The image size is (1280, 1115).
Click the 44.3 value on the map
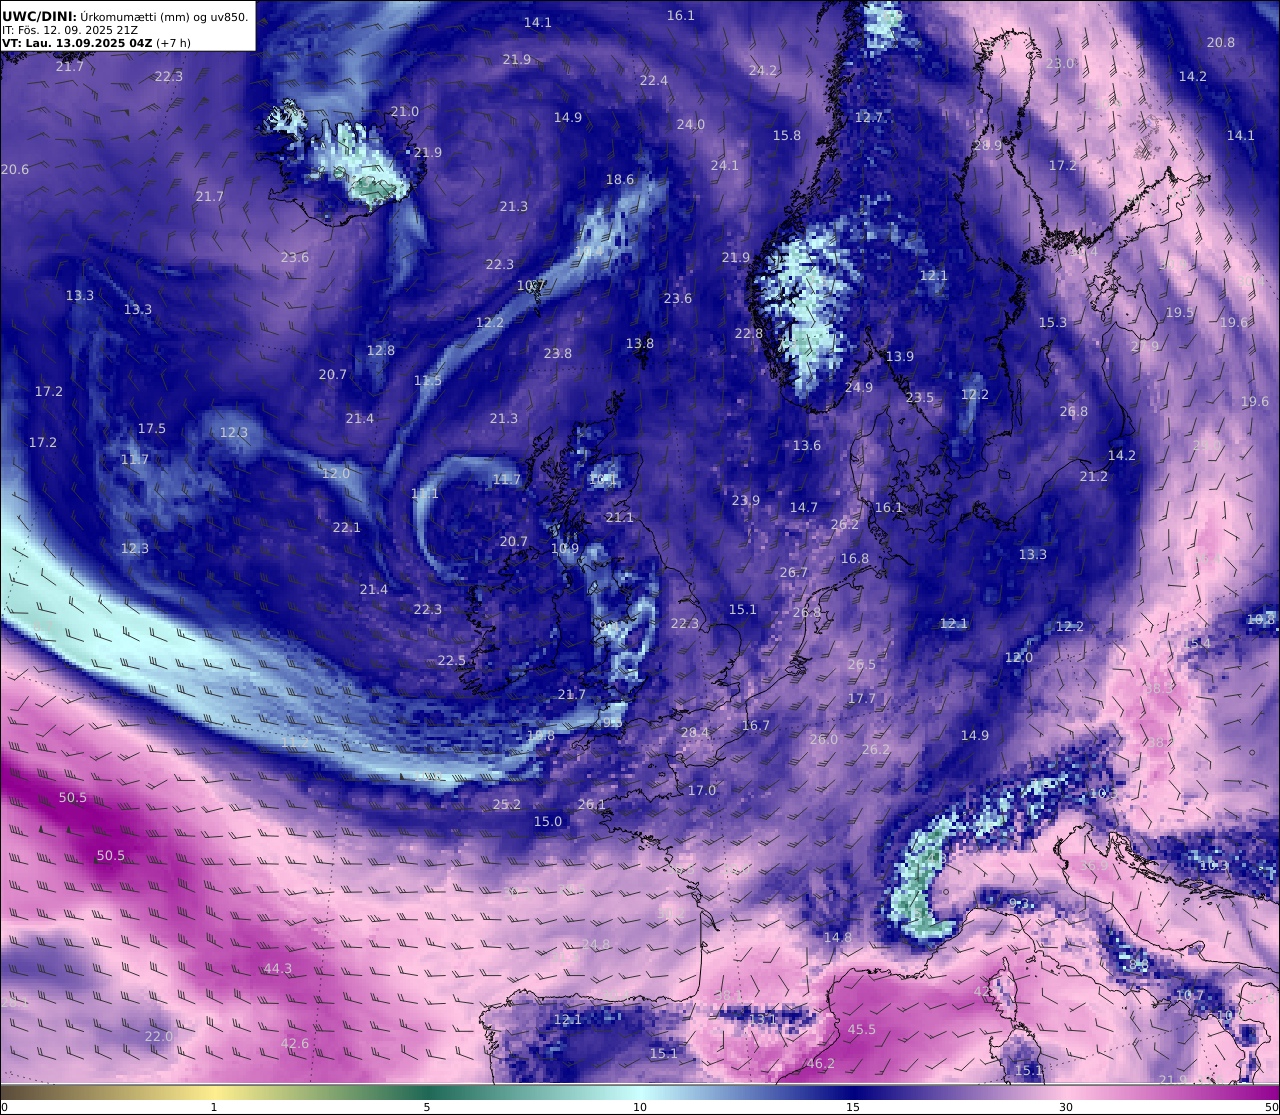coord(278,968)
